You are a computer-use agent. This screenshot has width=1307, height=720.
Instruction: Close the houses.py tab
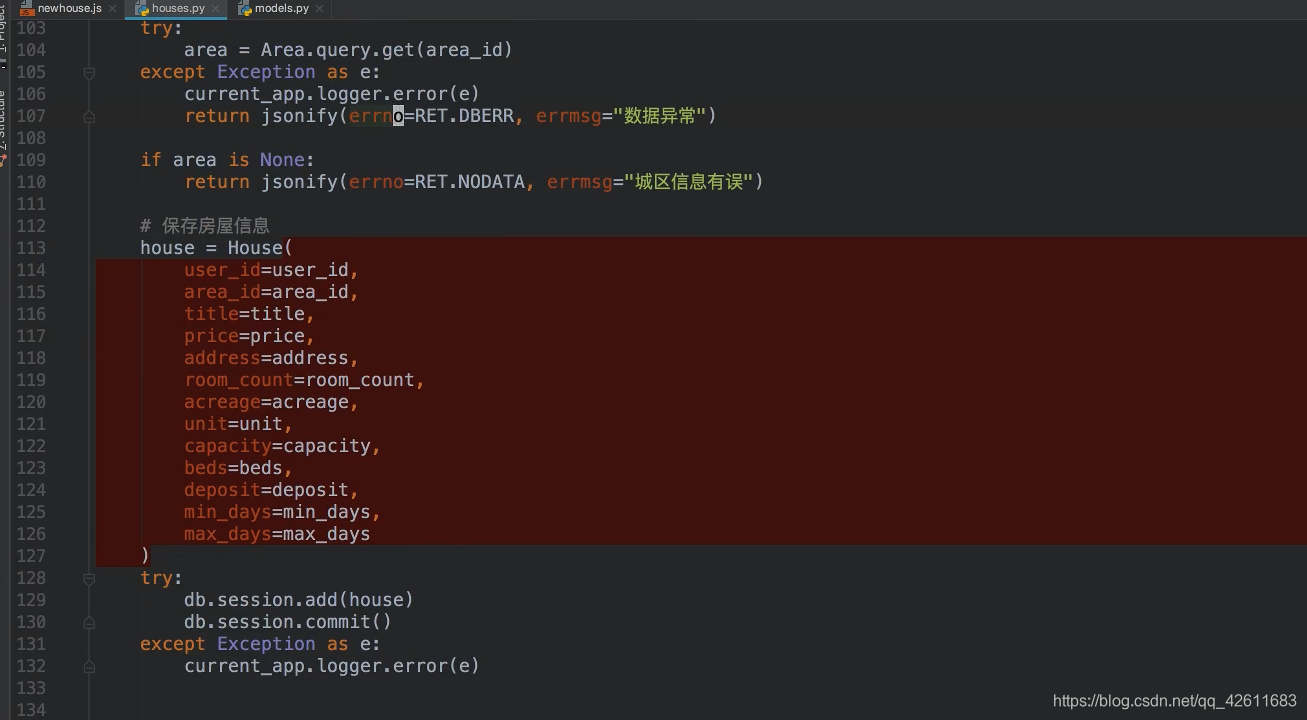pos(216,8)
